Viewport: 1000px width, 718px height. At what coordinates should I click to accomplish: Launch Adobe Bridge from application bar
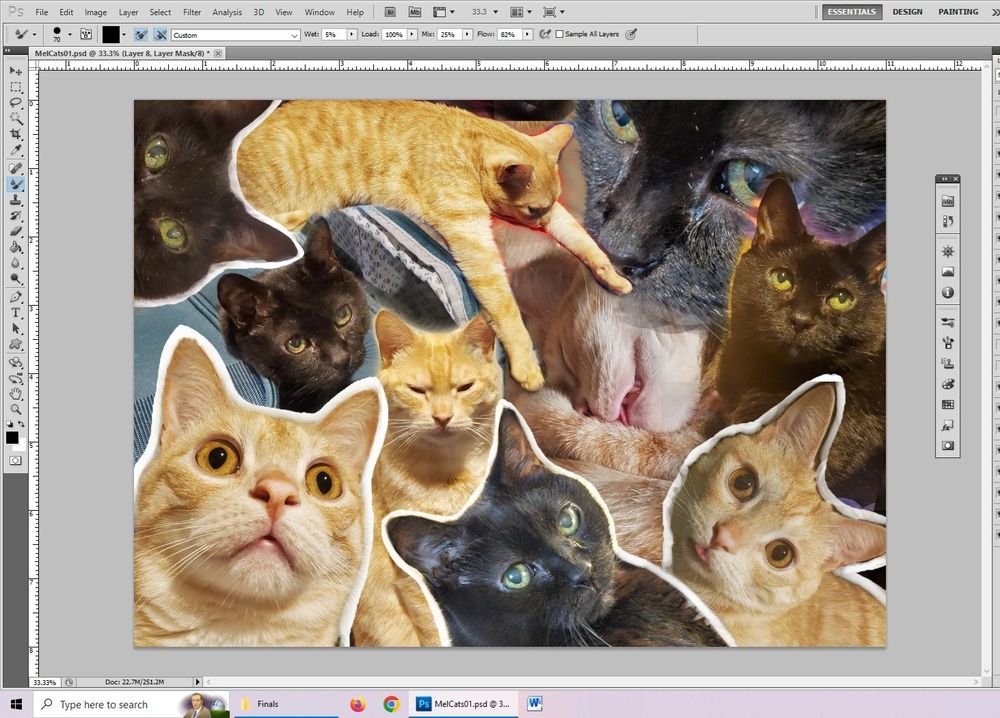click(390, 11)
